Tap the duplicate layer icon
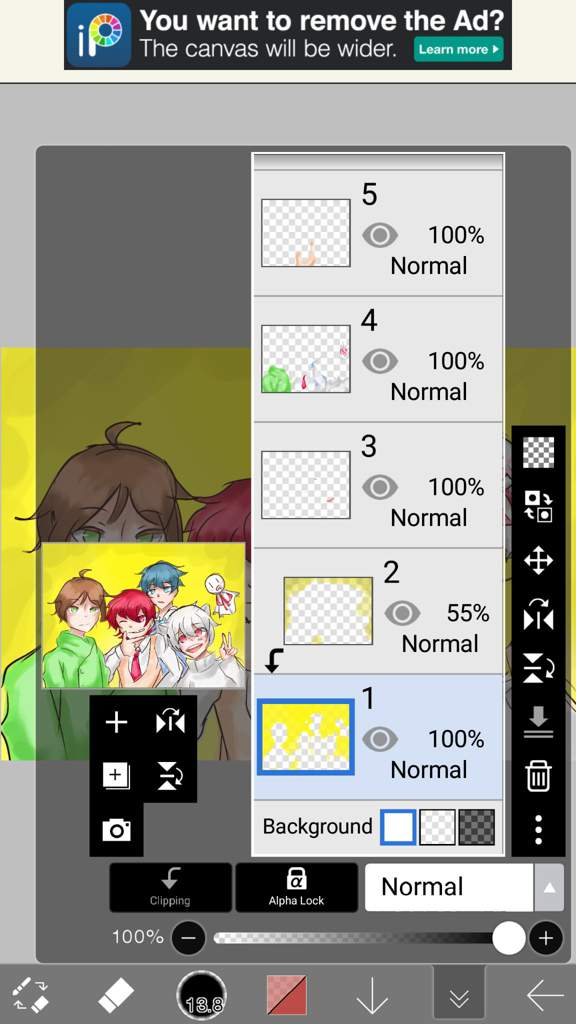The height and width of the screenshot is (1024, 576). click(116, 776)
